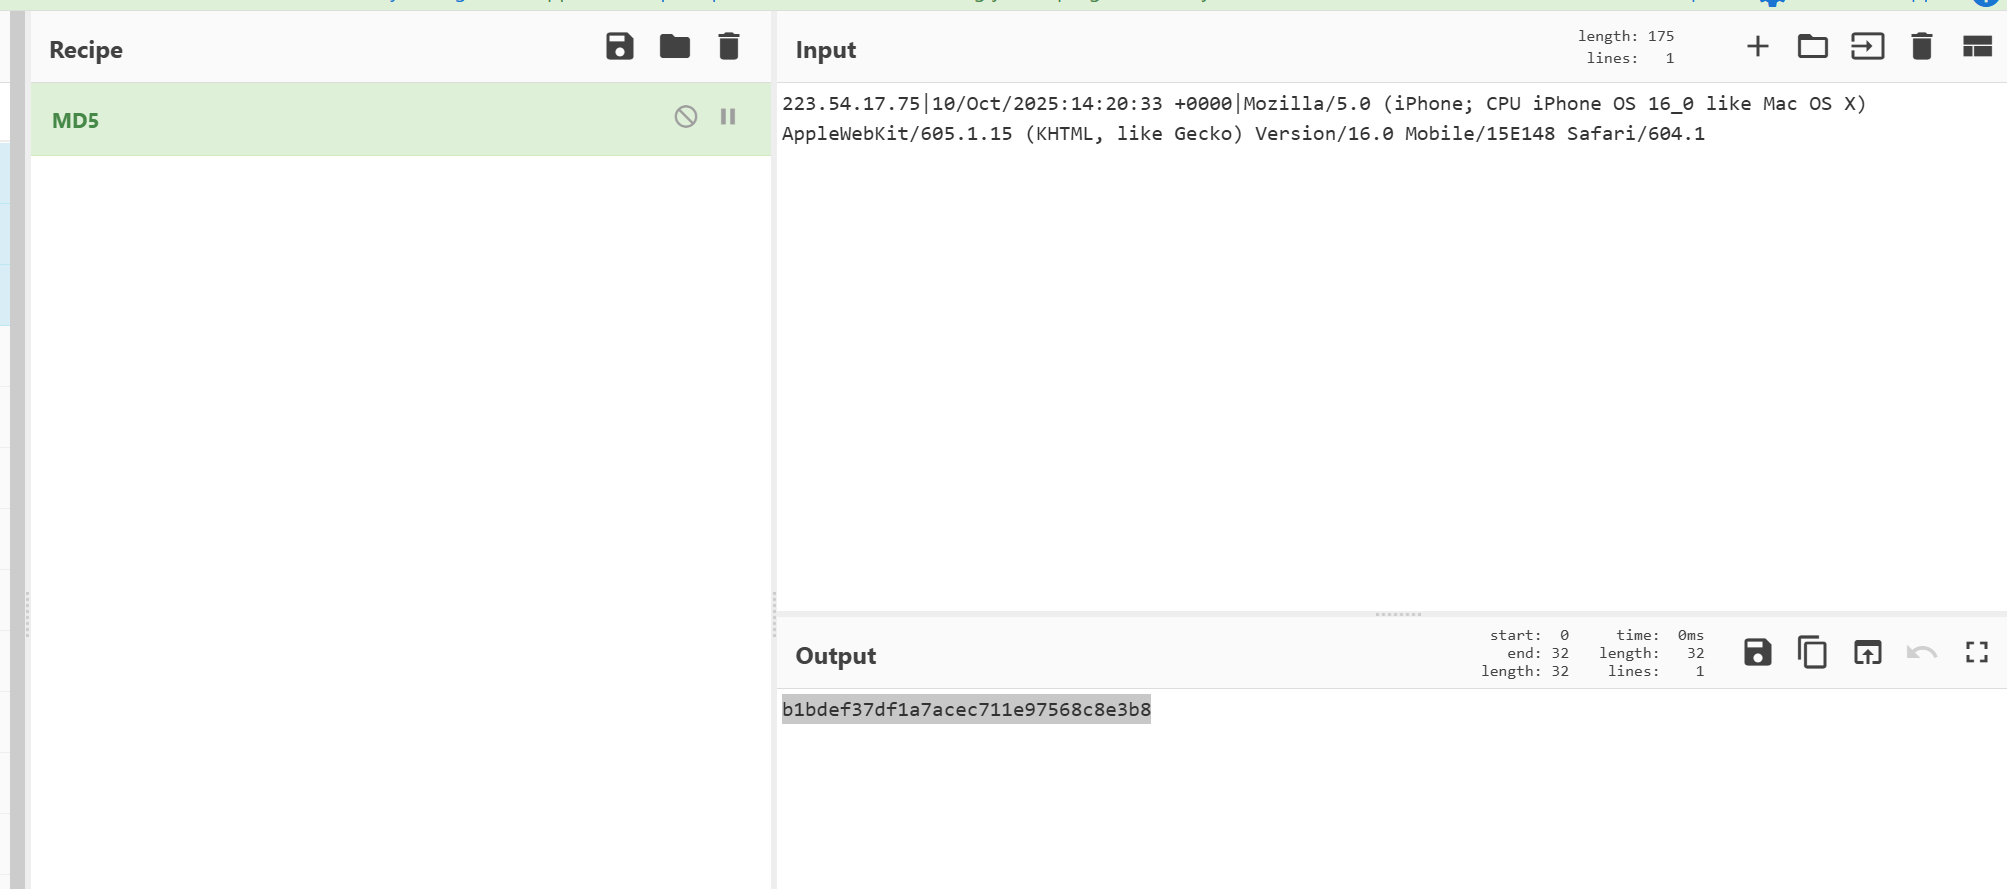Screen dimensions: 2007x889
Task: Reset pane layout
Action: click(x=1977, y=46)
